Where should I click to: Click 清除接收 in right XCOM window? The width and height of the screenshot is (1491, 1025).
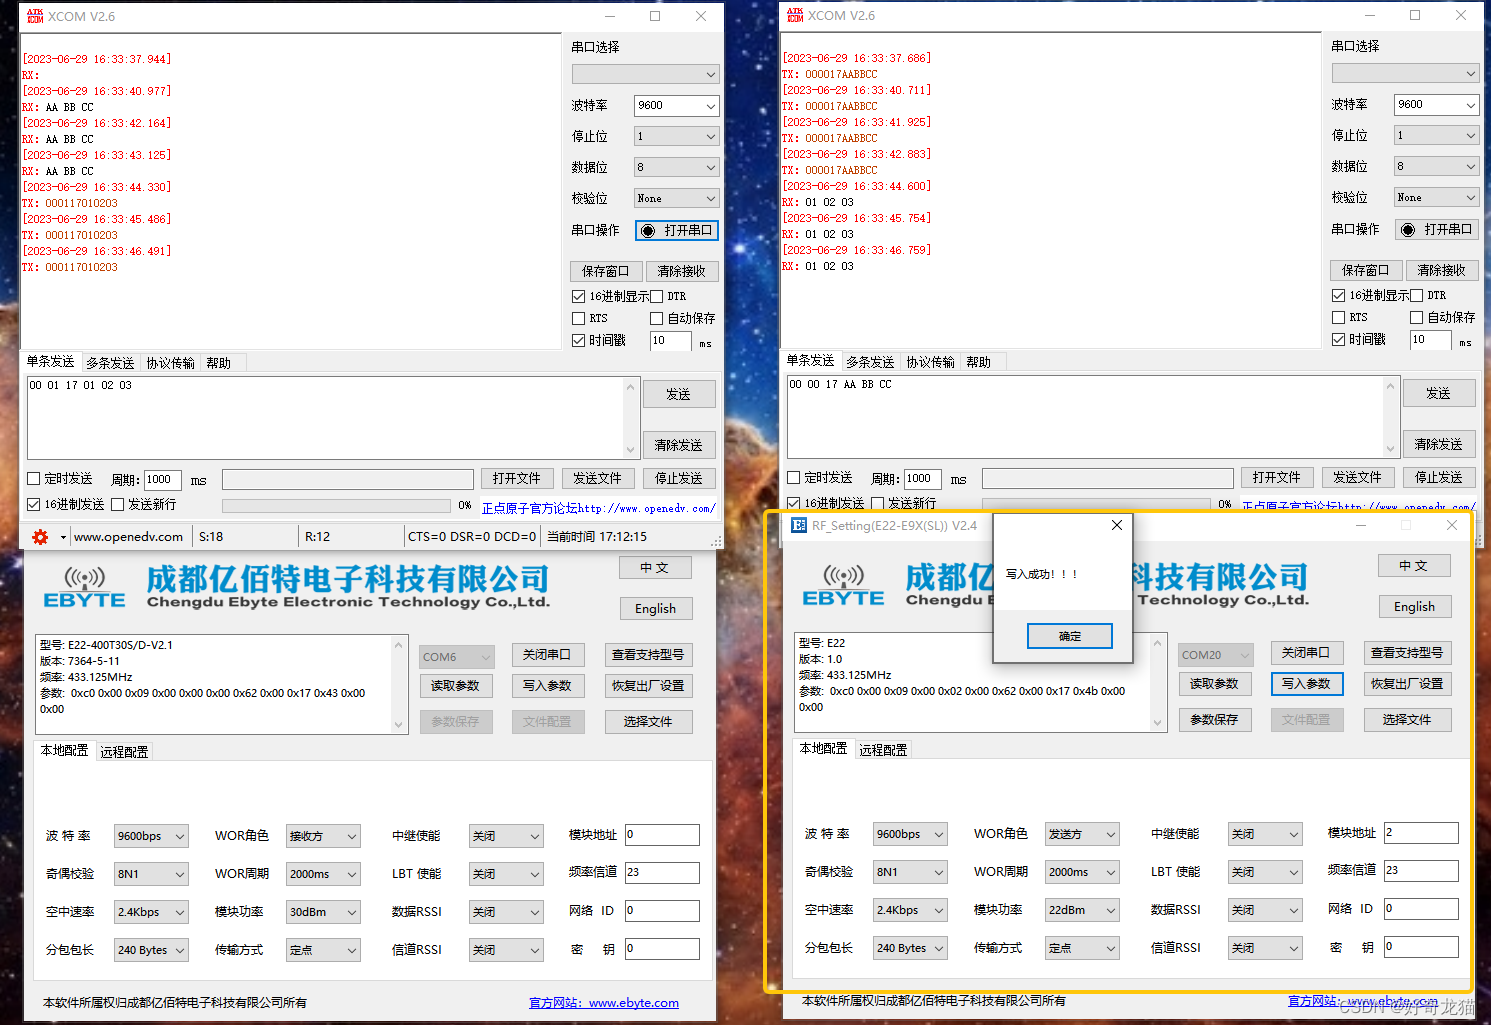(x=1442, y=270)
